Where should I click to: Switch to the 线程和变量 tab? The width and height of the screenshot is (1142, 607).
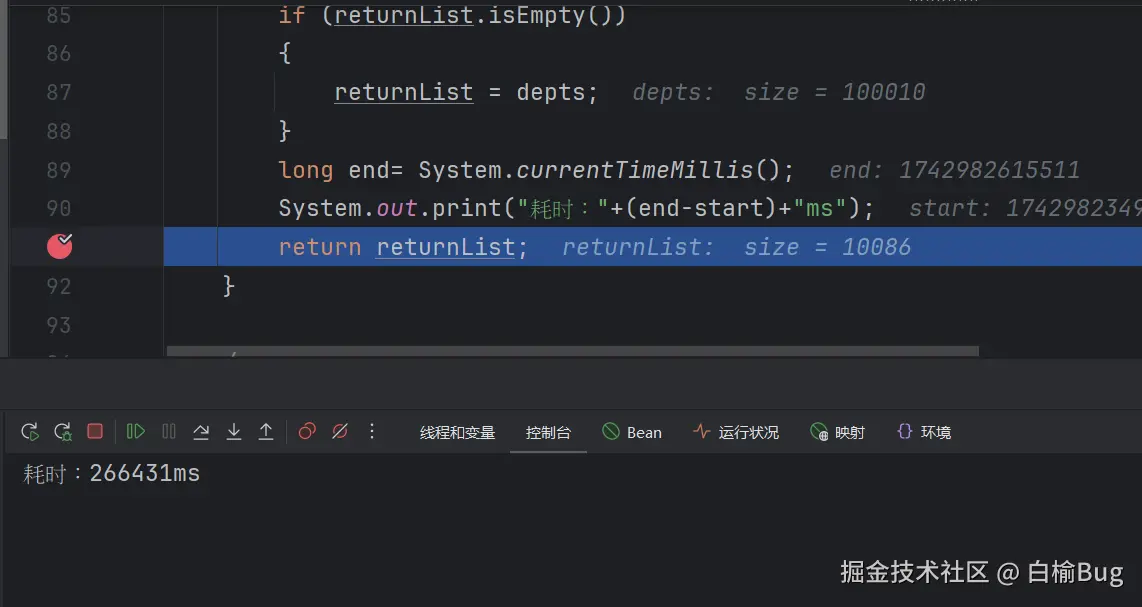point(457,431)
